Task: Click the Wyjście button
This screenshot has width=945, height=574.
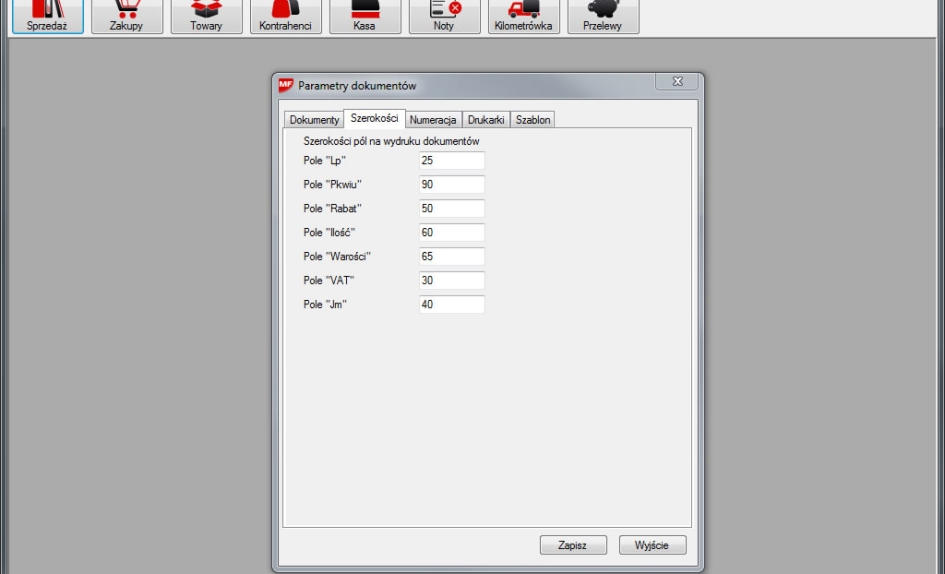Action: point(652,545)
